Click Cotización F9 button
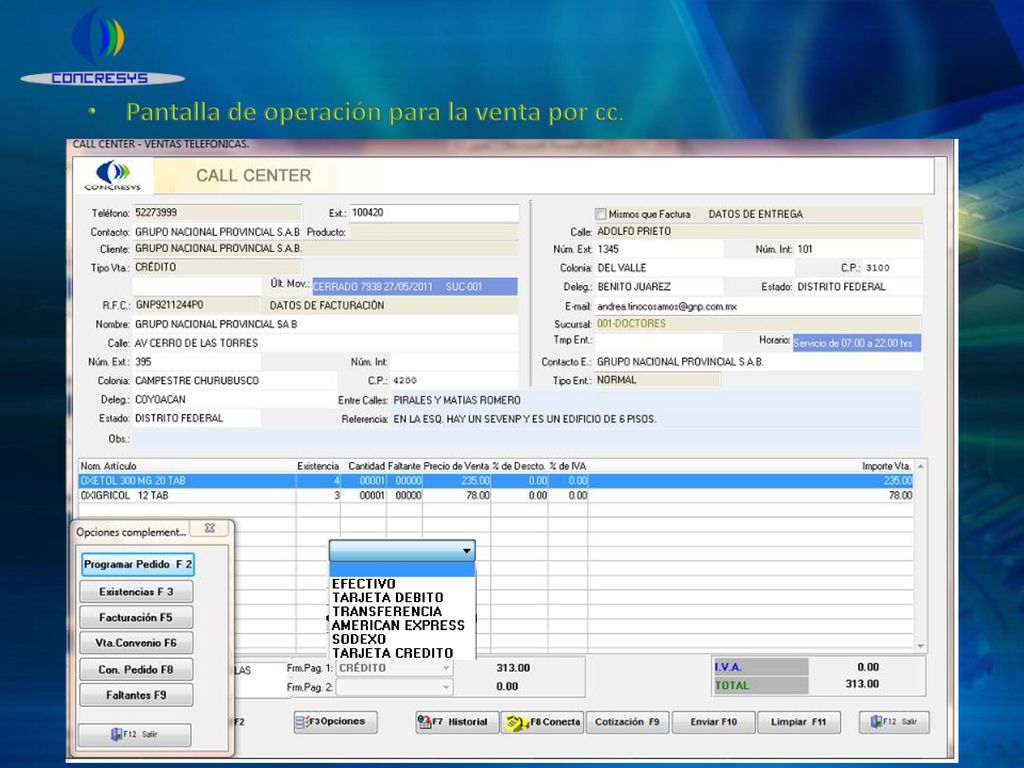 pos(627,722)
